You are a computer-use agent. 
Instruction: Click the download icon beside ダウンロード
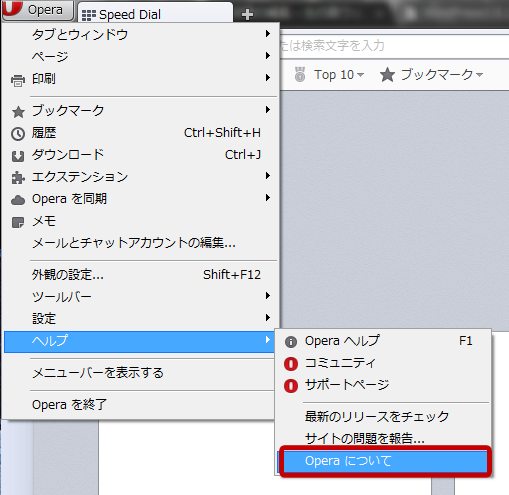pyautogui.click(x=18, y=156)
